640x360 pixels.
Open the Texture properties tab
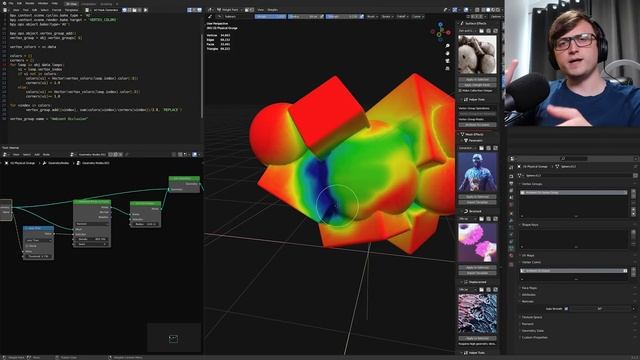coord(511,264)
